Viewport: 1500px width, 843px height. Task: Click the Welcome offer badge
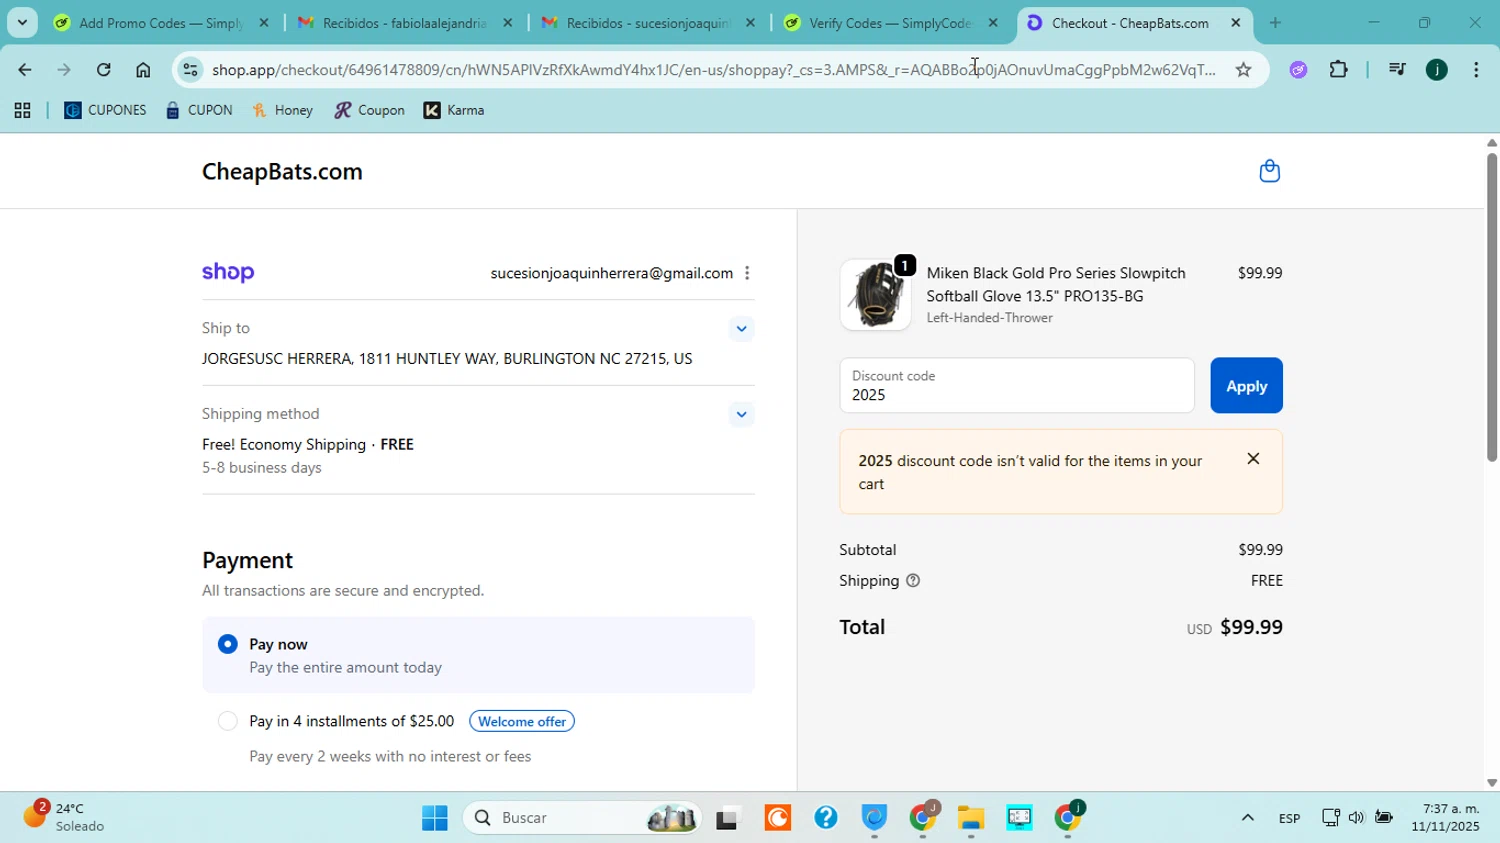click(x=522, y=722)
